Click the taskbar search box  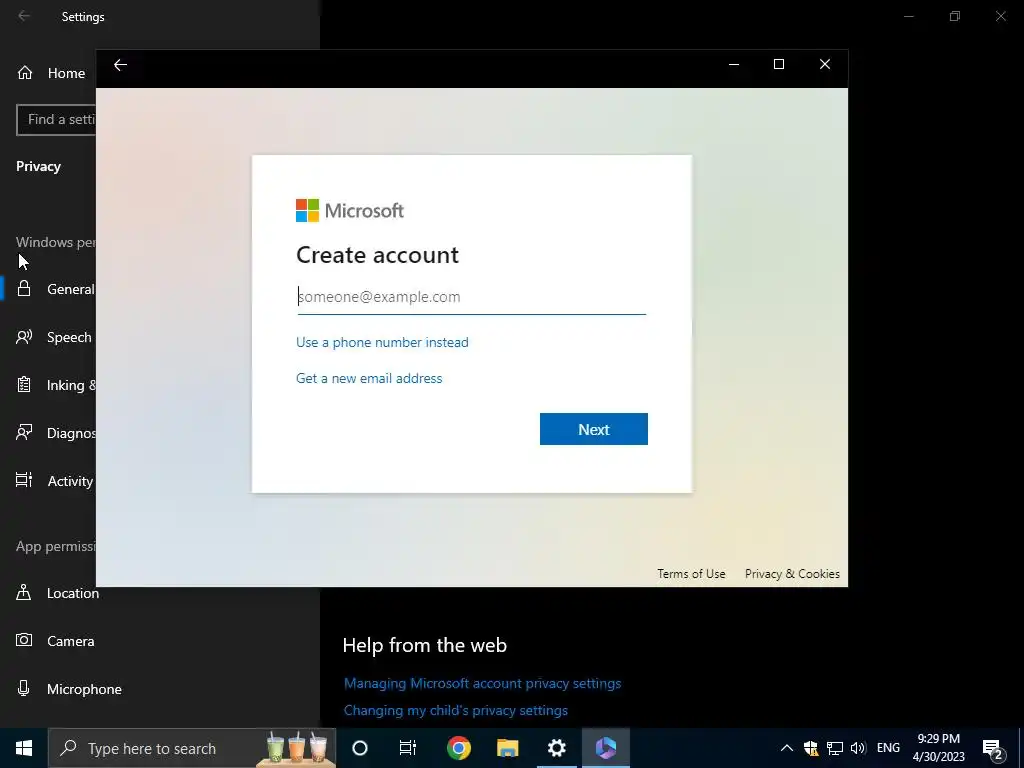pyautogui.click(x=192, y=748)
